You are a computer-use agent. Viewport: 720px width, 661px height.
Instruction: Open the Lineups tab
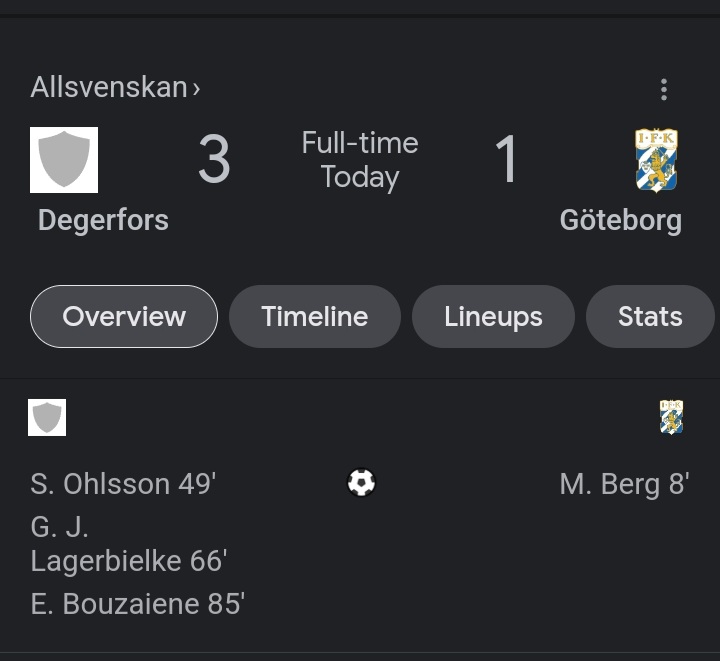tap(493, 316)
